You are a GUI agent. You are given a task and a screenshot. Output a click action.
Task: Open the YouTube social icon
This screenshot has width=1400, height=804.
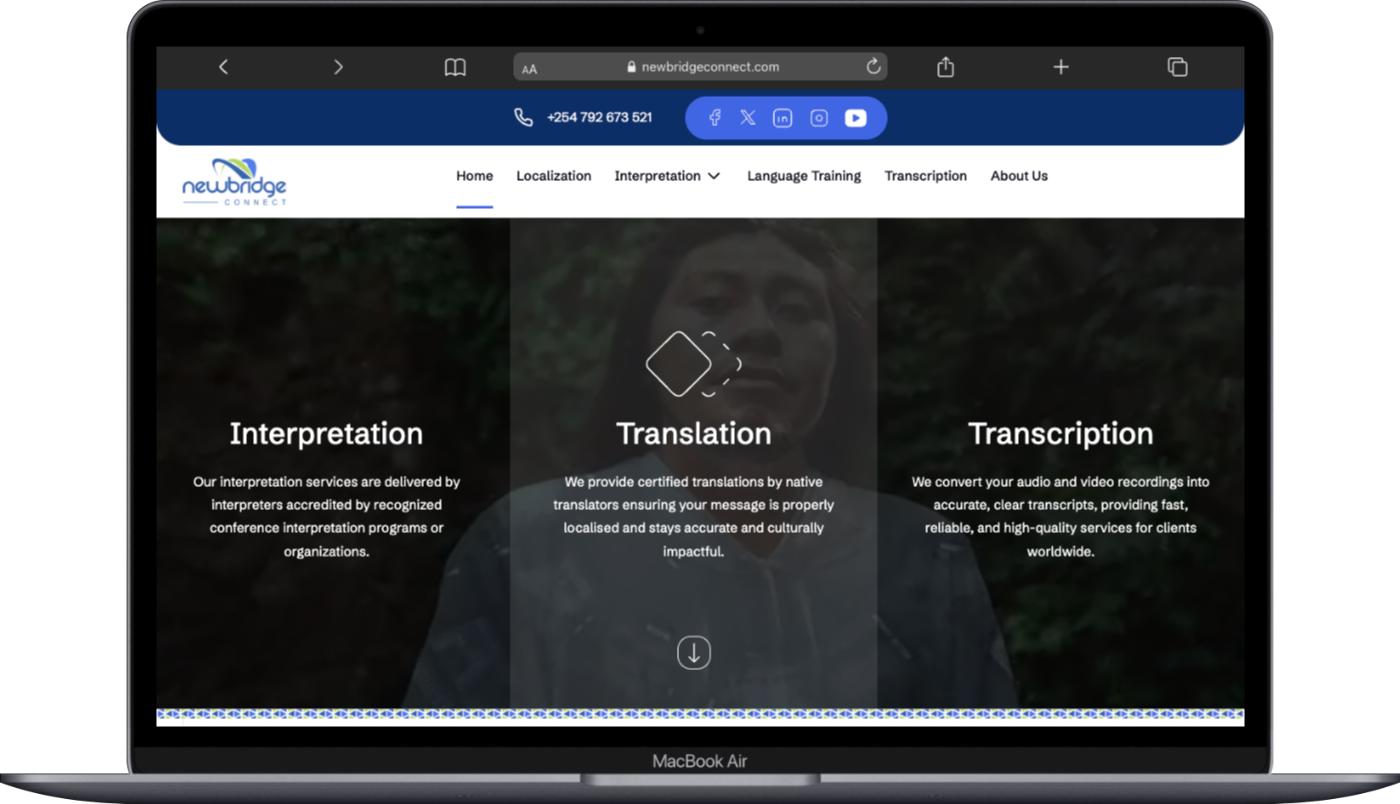coord(855,118)
